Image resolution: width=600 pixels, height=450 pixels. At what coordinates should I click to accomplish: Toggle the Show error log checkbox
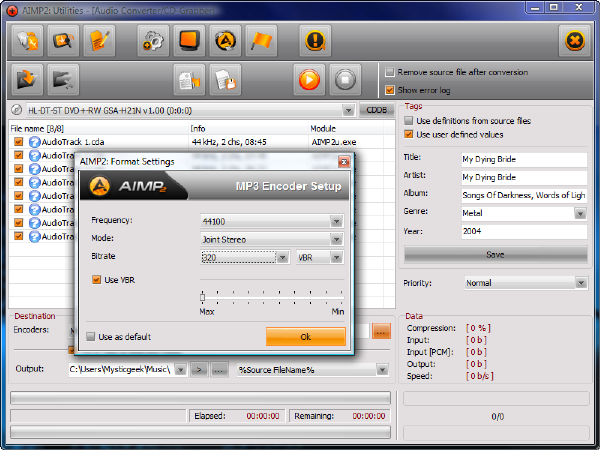point(390,90)
